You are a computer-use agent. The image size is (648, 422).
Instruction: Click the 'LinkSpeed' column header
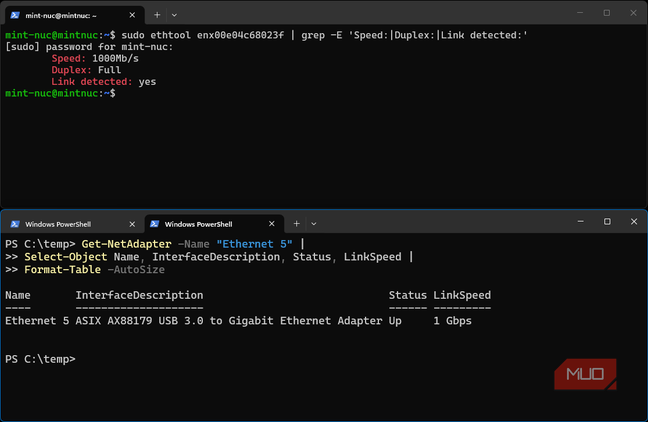pos(462,295)
